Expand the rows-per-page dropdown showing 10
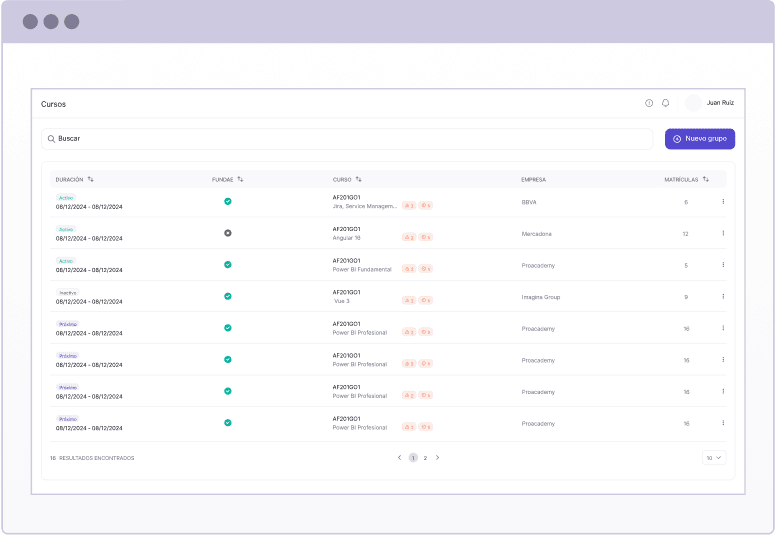 click(x=714, y=458)
